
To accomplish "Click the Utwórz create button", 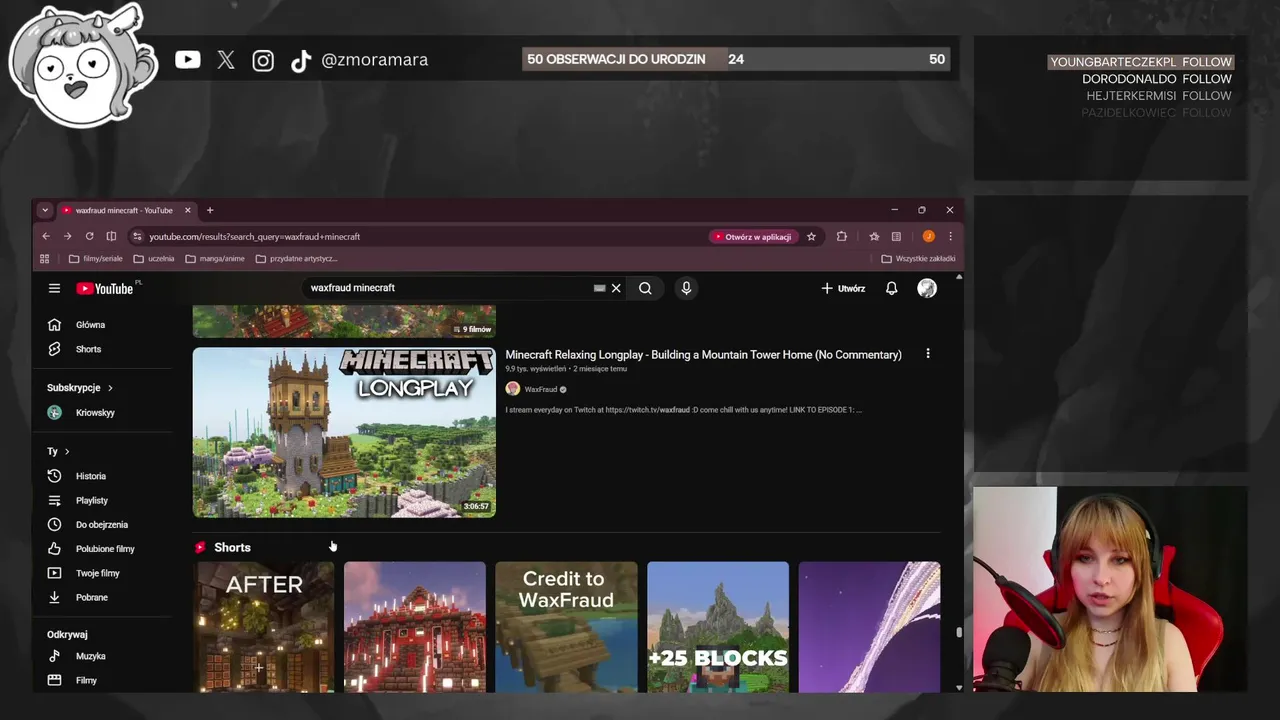I will click(x=843, y=288).
